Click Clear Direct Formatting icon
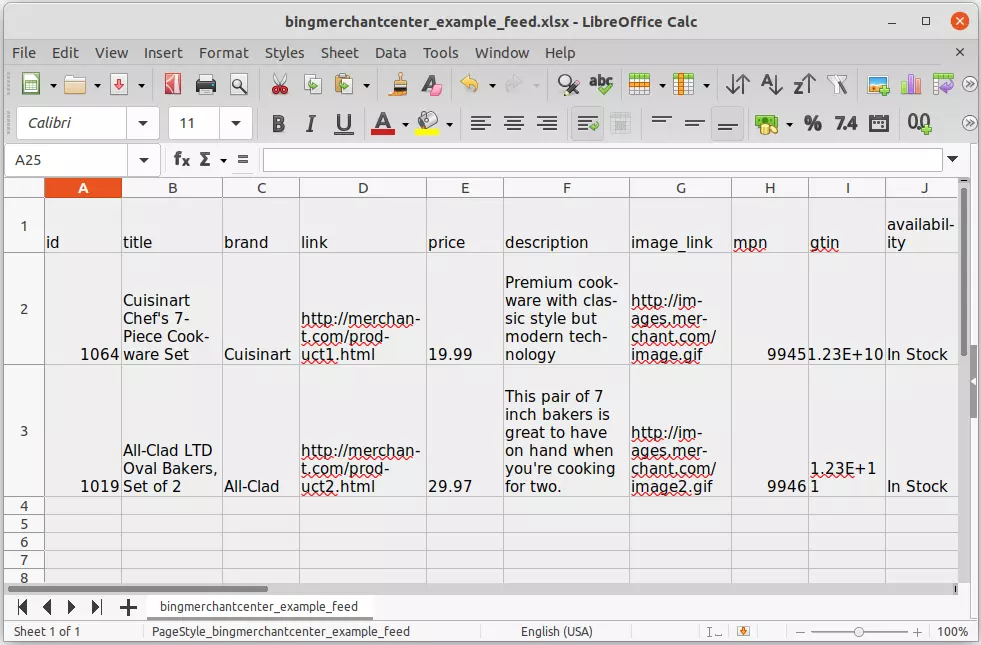 click(431, 84)
